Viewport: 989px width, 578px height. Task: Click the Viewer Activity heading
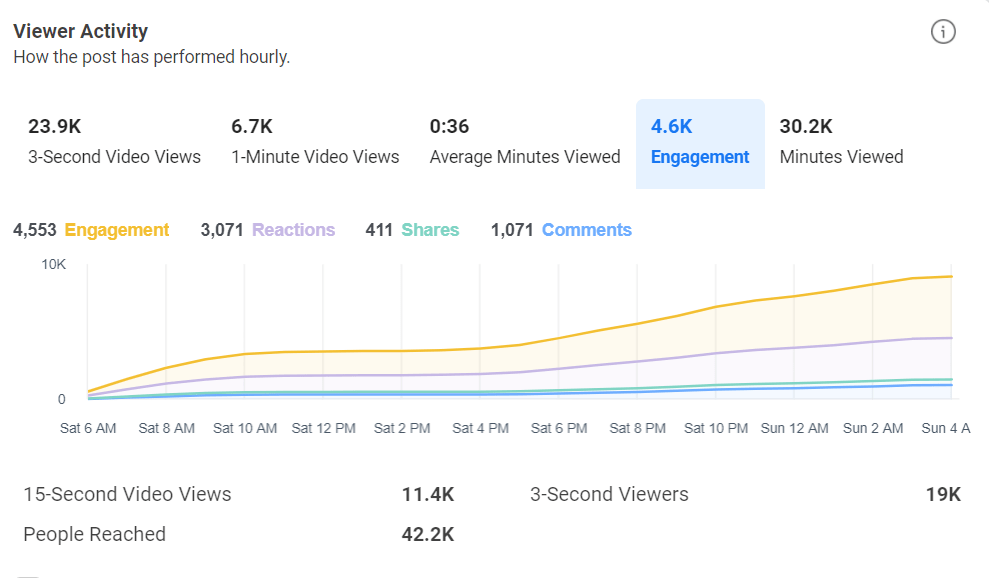pyautogui.click(x=81, y=31)
